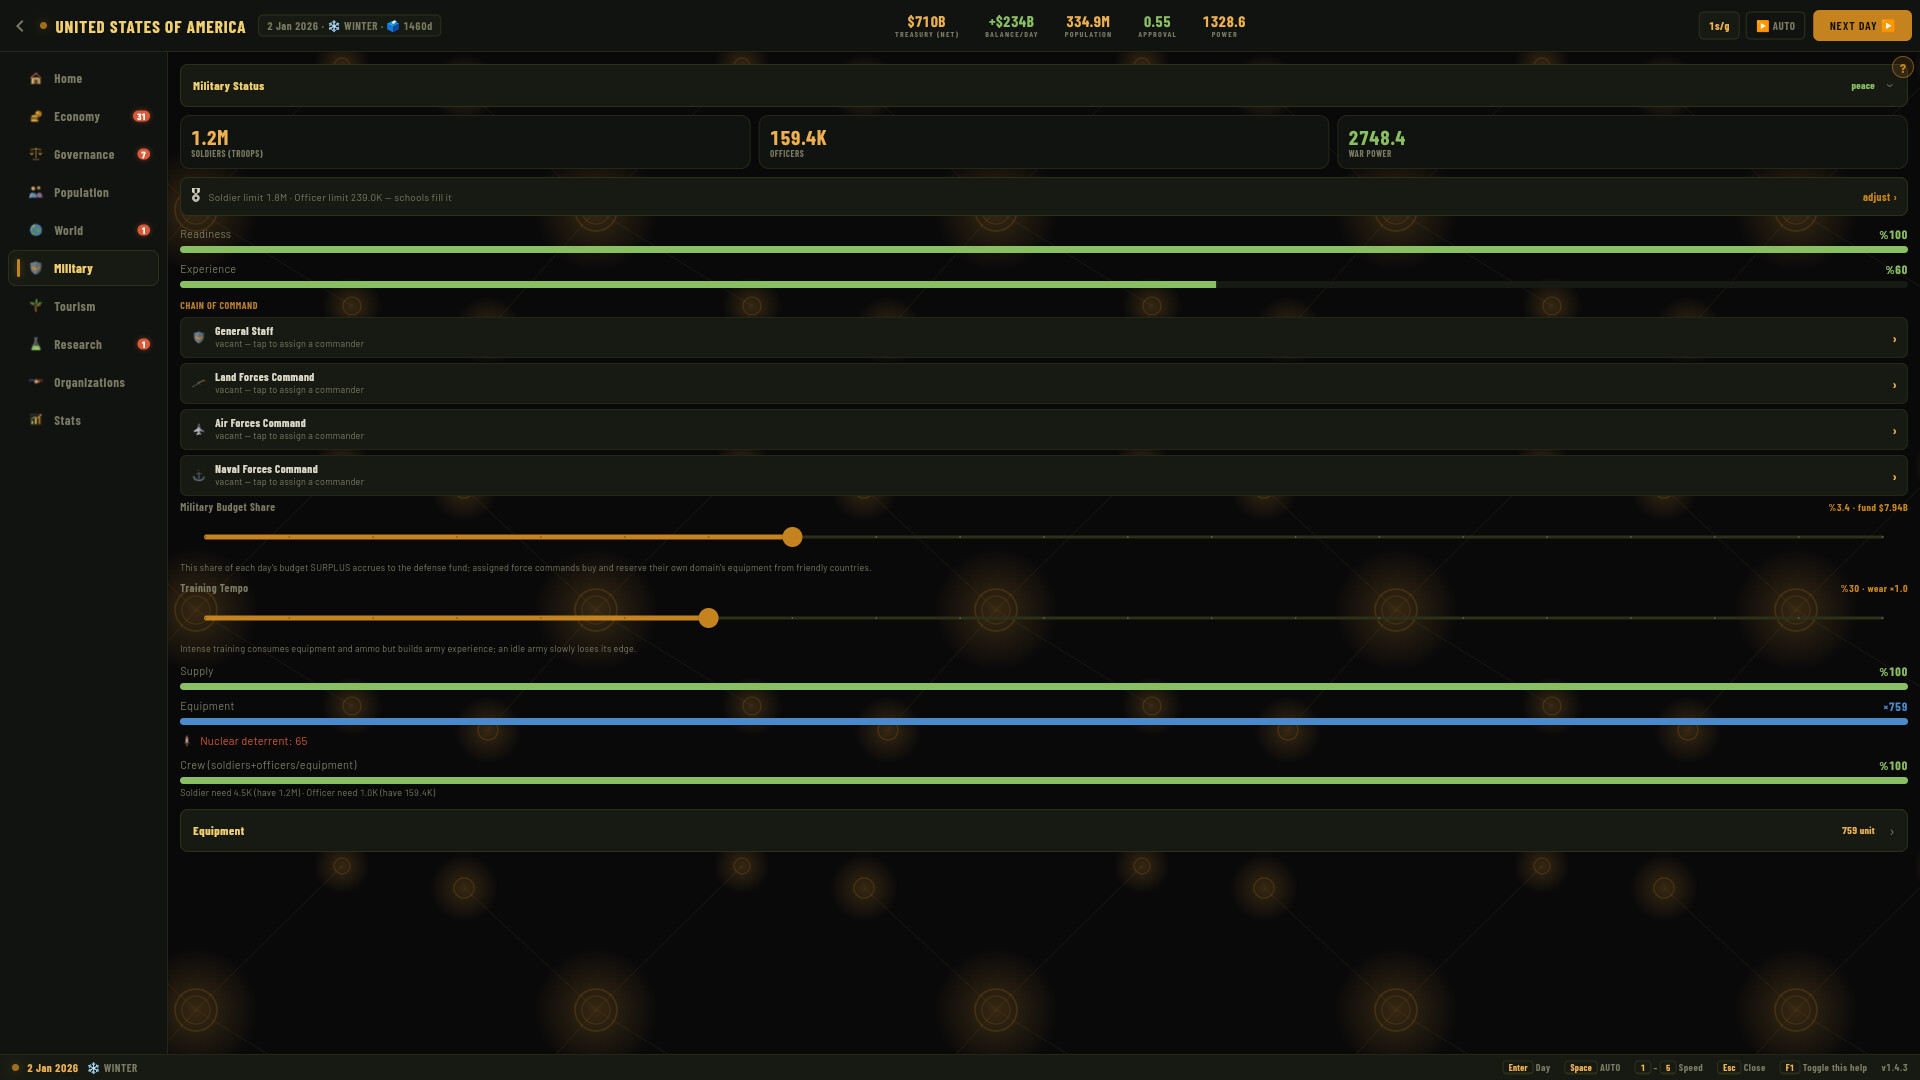The height and width of the screenshot is (1080, 1920).
Task: Click the Naval Forces anchor icon
Action: pos(198,476)
